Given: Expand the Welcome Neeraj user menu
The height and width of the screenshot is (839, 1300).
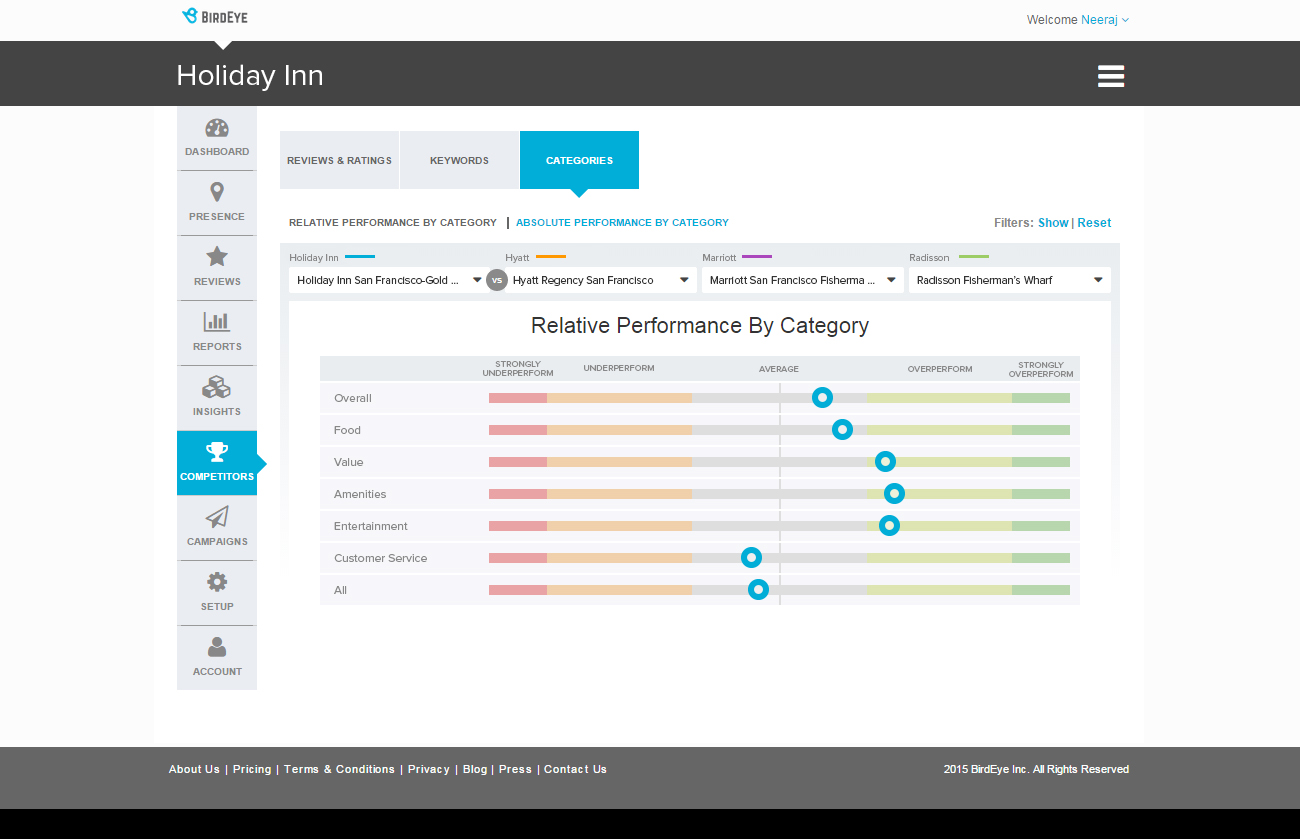Looking at the screenshot, I should (x=1078, y=20).
